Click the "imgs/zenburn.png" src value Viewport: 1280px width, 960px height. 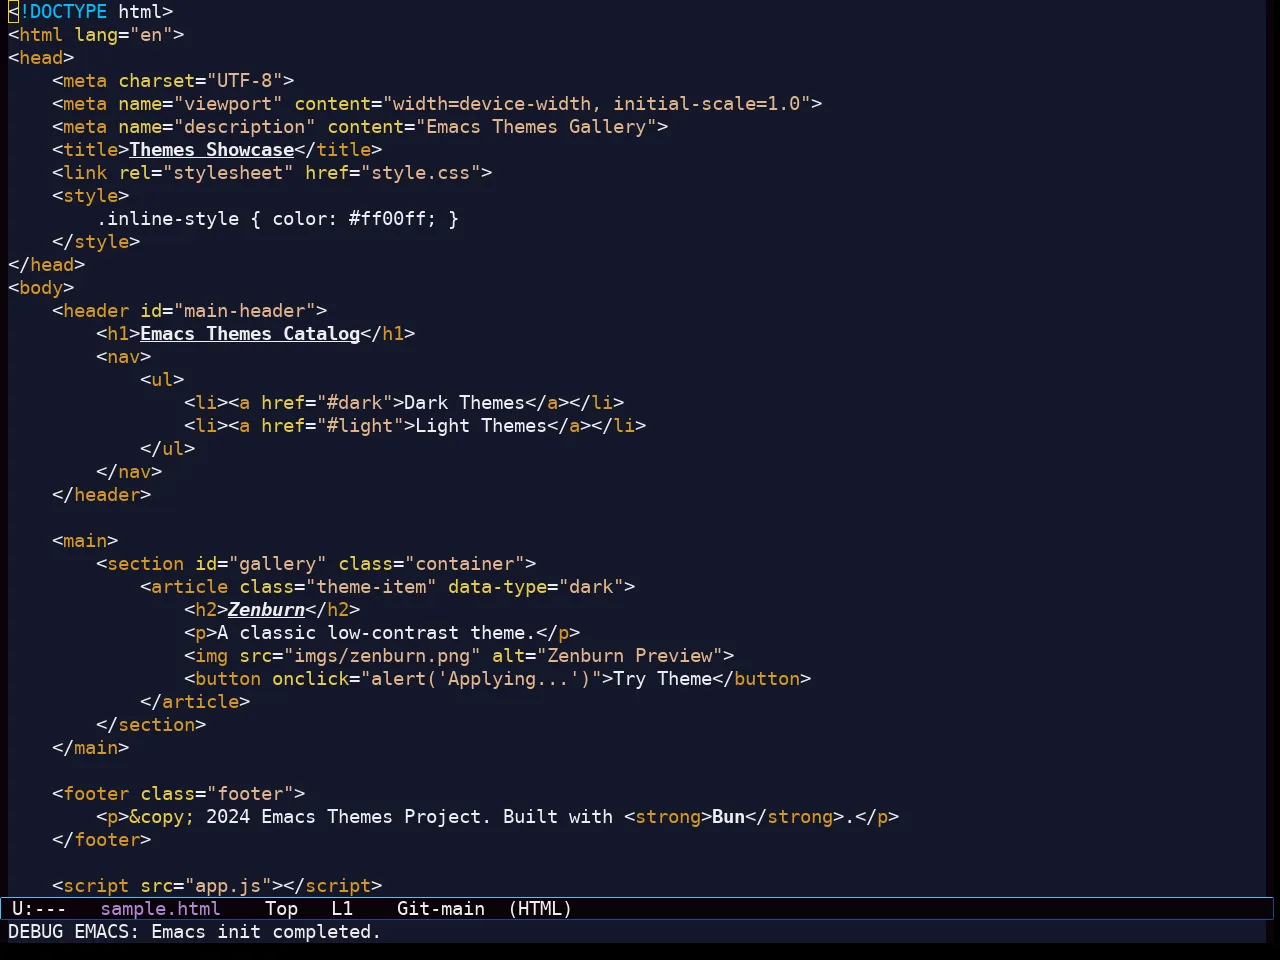[x=382, y=656]
